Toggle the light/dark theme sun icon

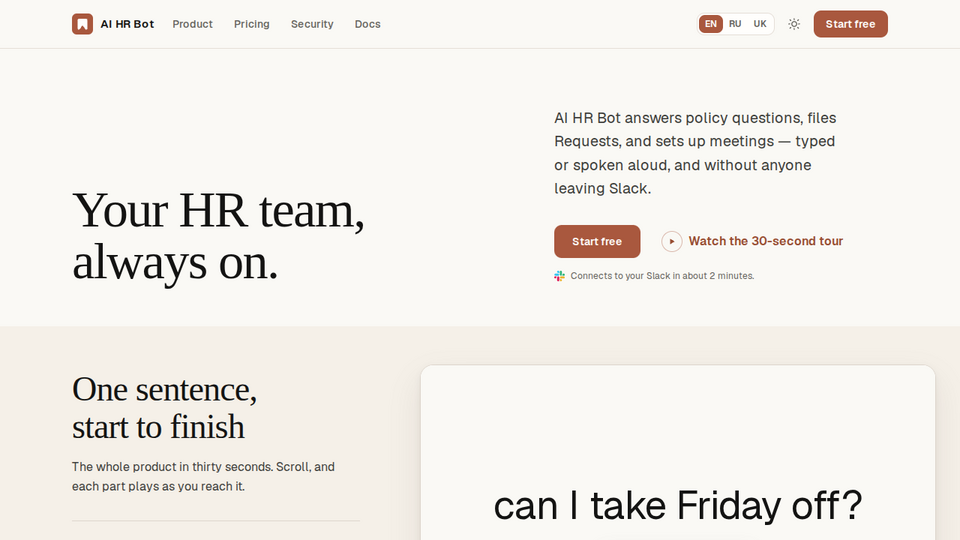click(793, 24)
